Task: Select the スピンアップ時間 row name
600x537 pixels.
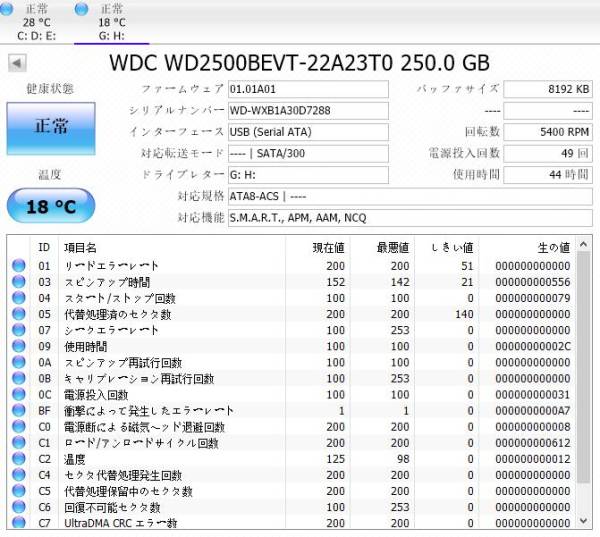Action: pyautogui.click(x=107, y=282)
